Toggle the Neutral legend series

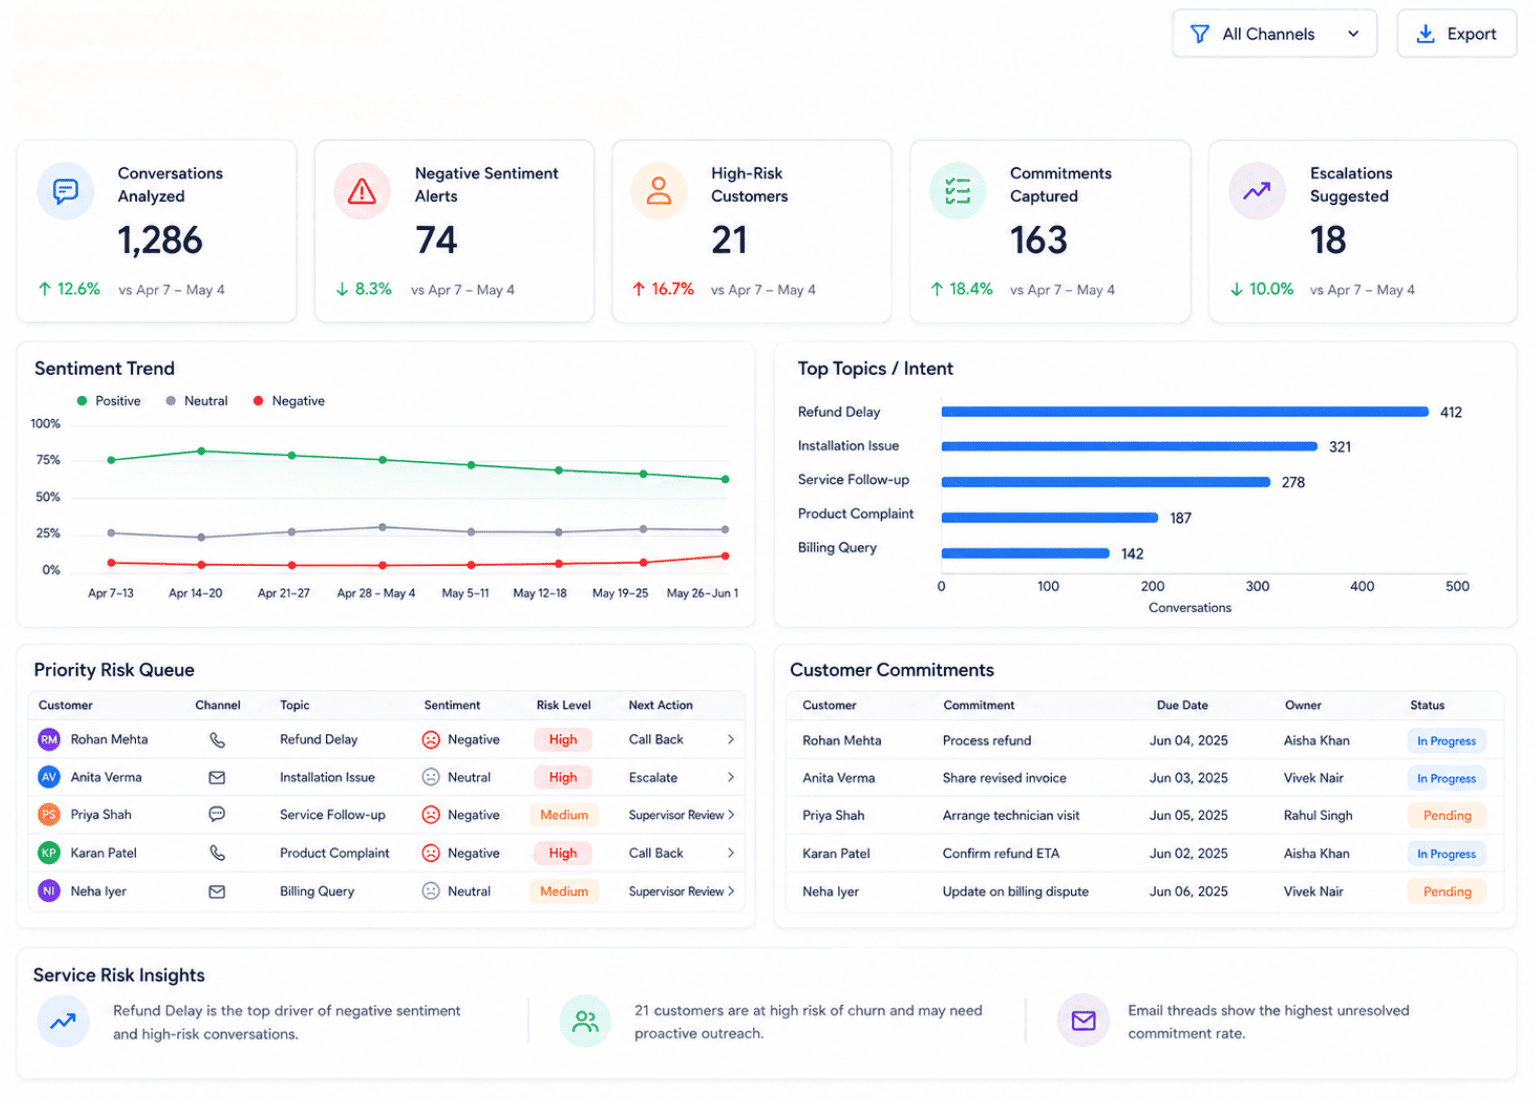(x=197, y=401)
